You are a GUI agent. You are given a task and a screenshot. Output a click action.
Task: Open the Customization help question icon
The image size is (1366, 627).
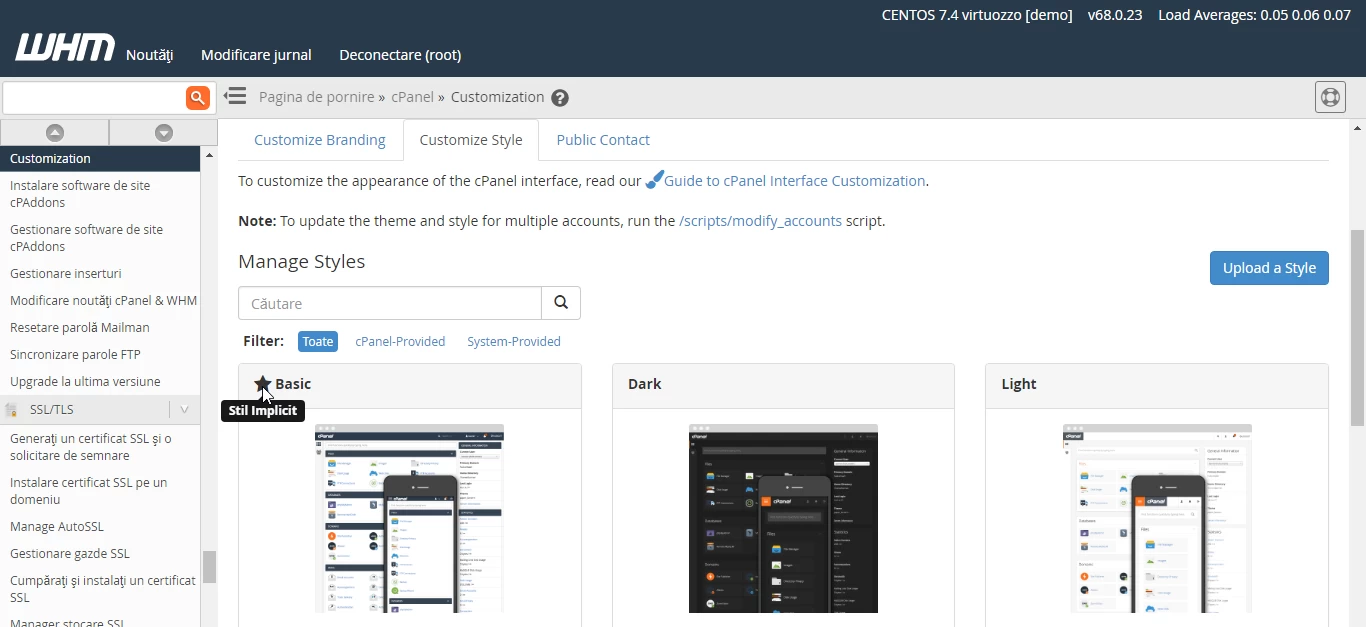(560, 98)
